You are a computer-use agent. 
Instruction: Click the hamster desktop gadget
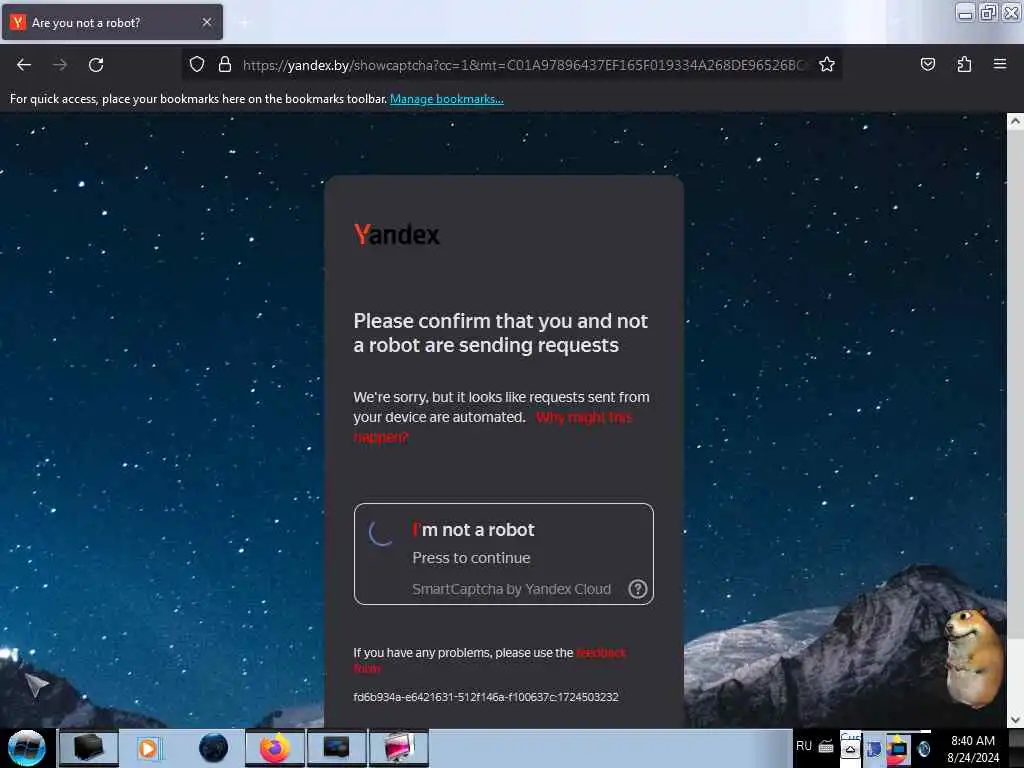click(x=974, y=657)
